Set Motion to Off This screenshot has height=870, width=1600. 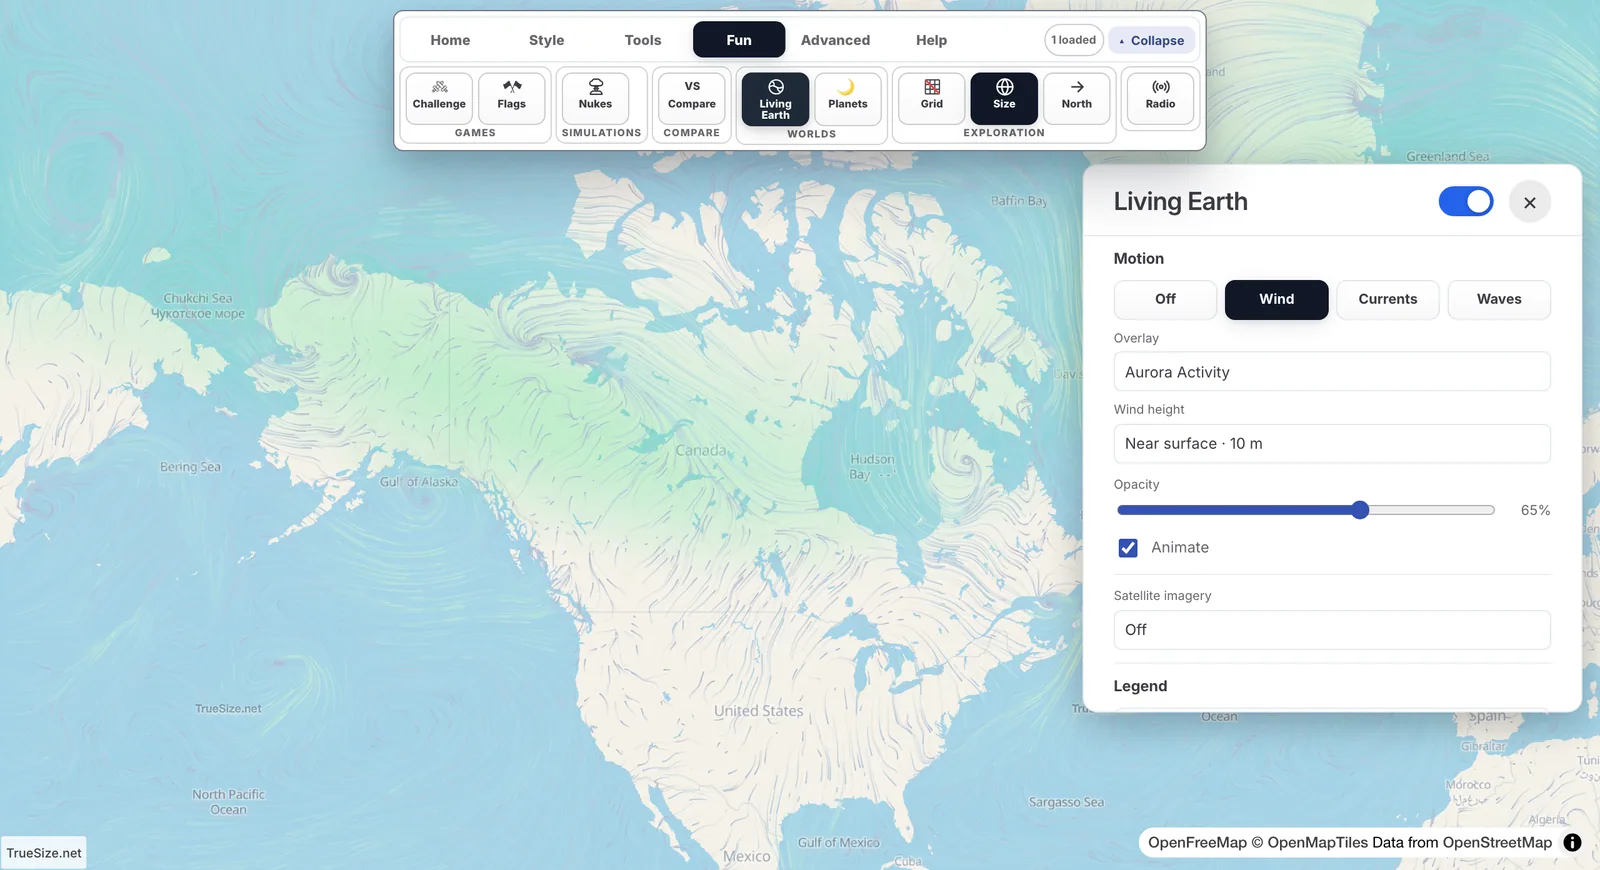click(1165, 299)
